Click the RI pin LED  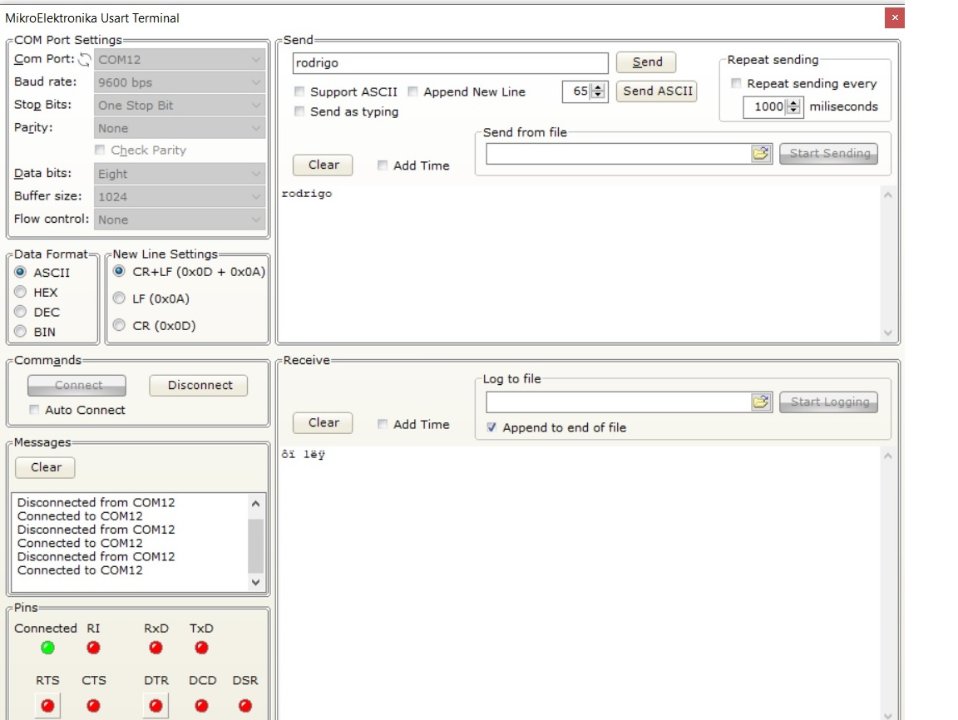[x=93, y=648]
